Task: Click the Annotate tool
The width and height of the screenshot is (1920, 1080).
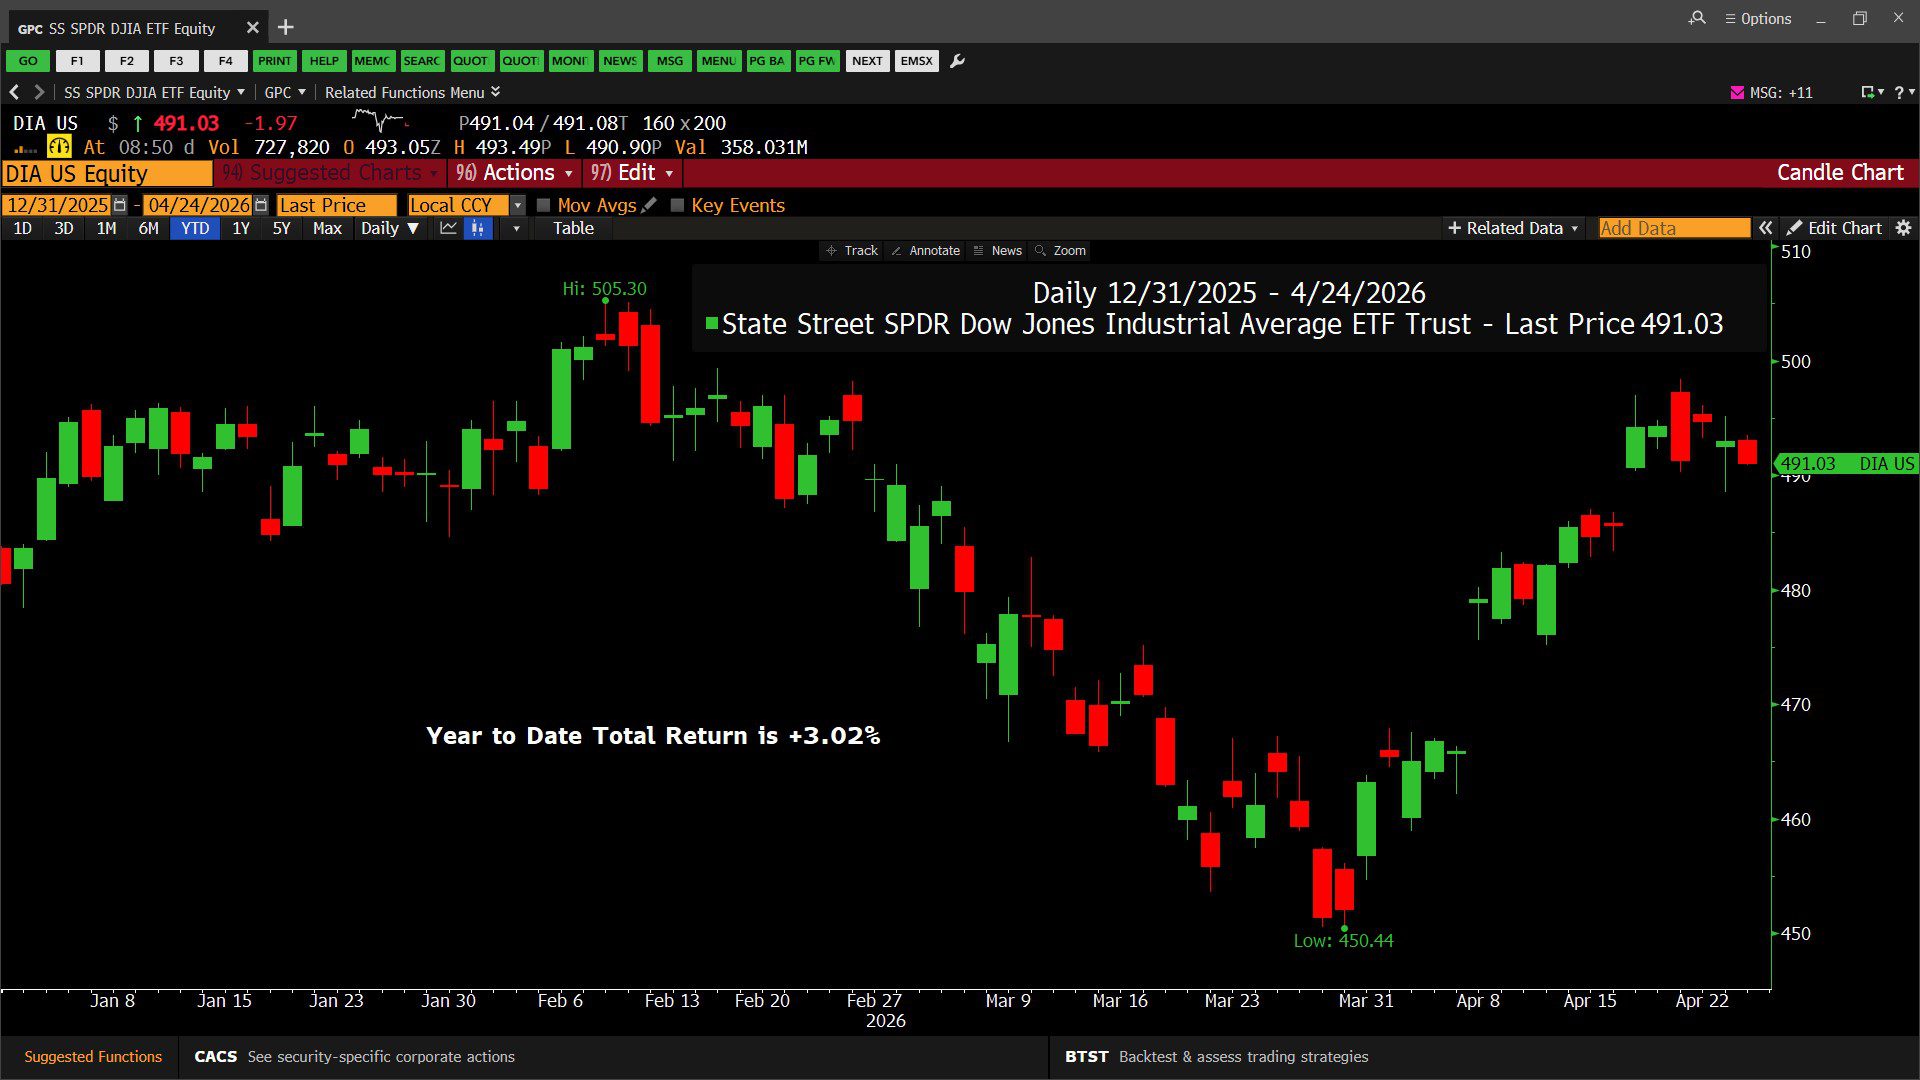Action: [x=925, y=251]
